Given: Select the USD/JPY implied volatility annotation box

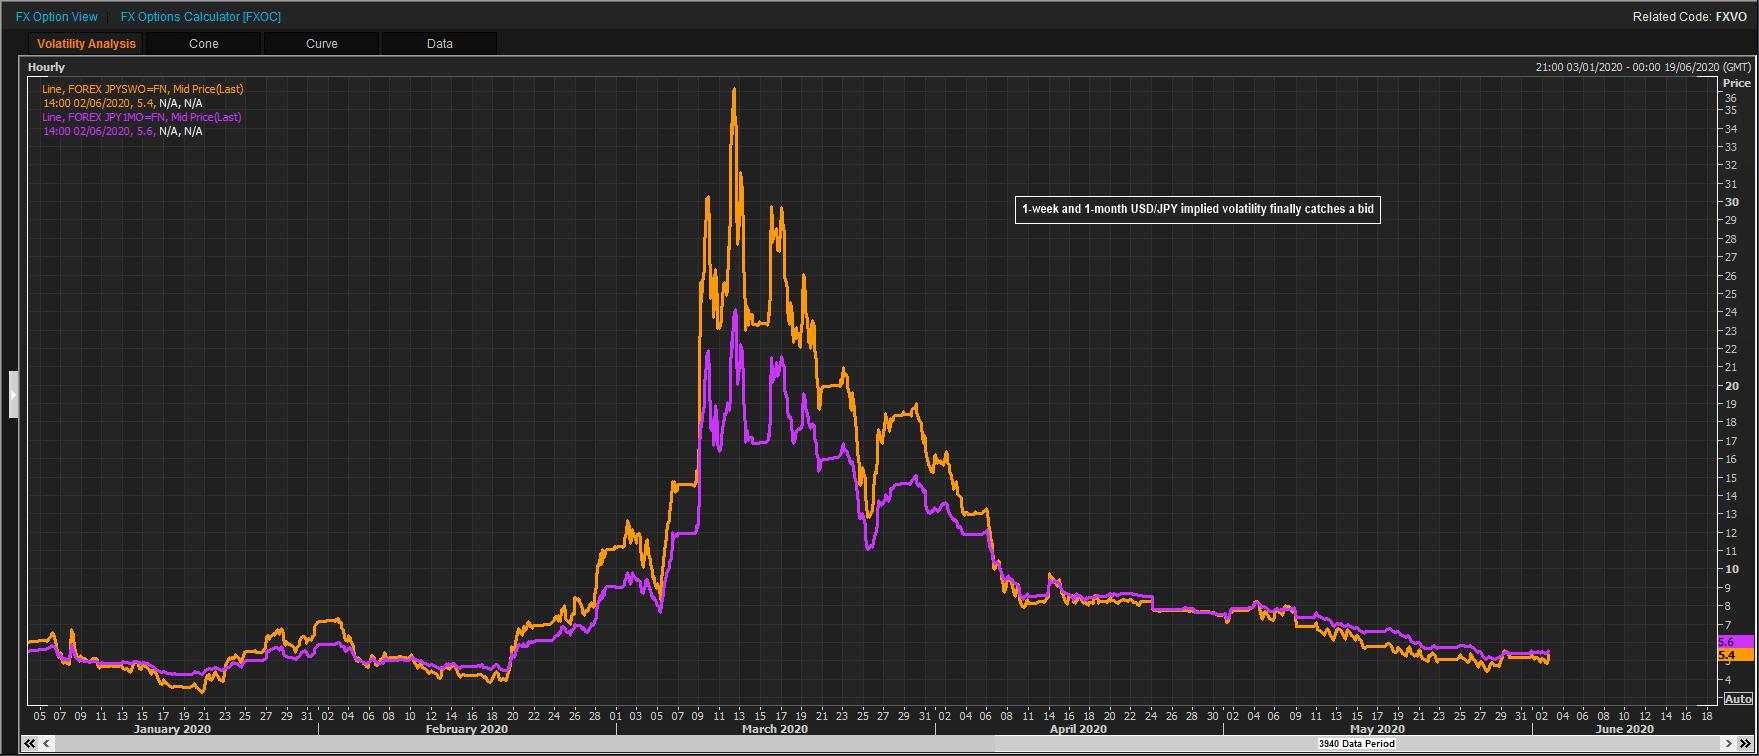Looking at the screenshot, I should (x=1197, y=210).
